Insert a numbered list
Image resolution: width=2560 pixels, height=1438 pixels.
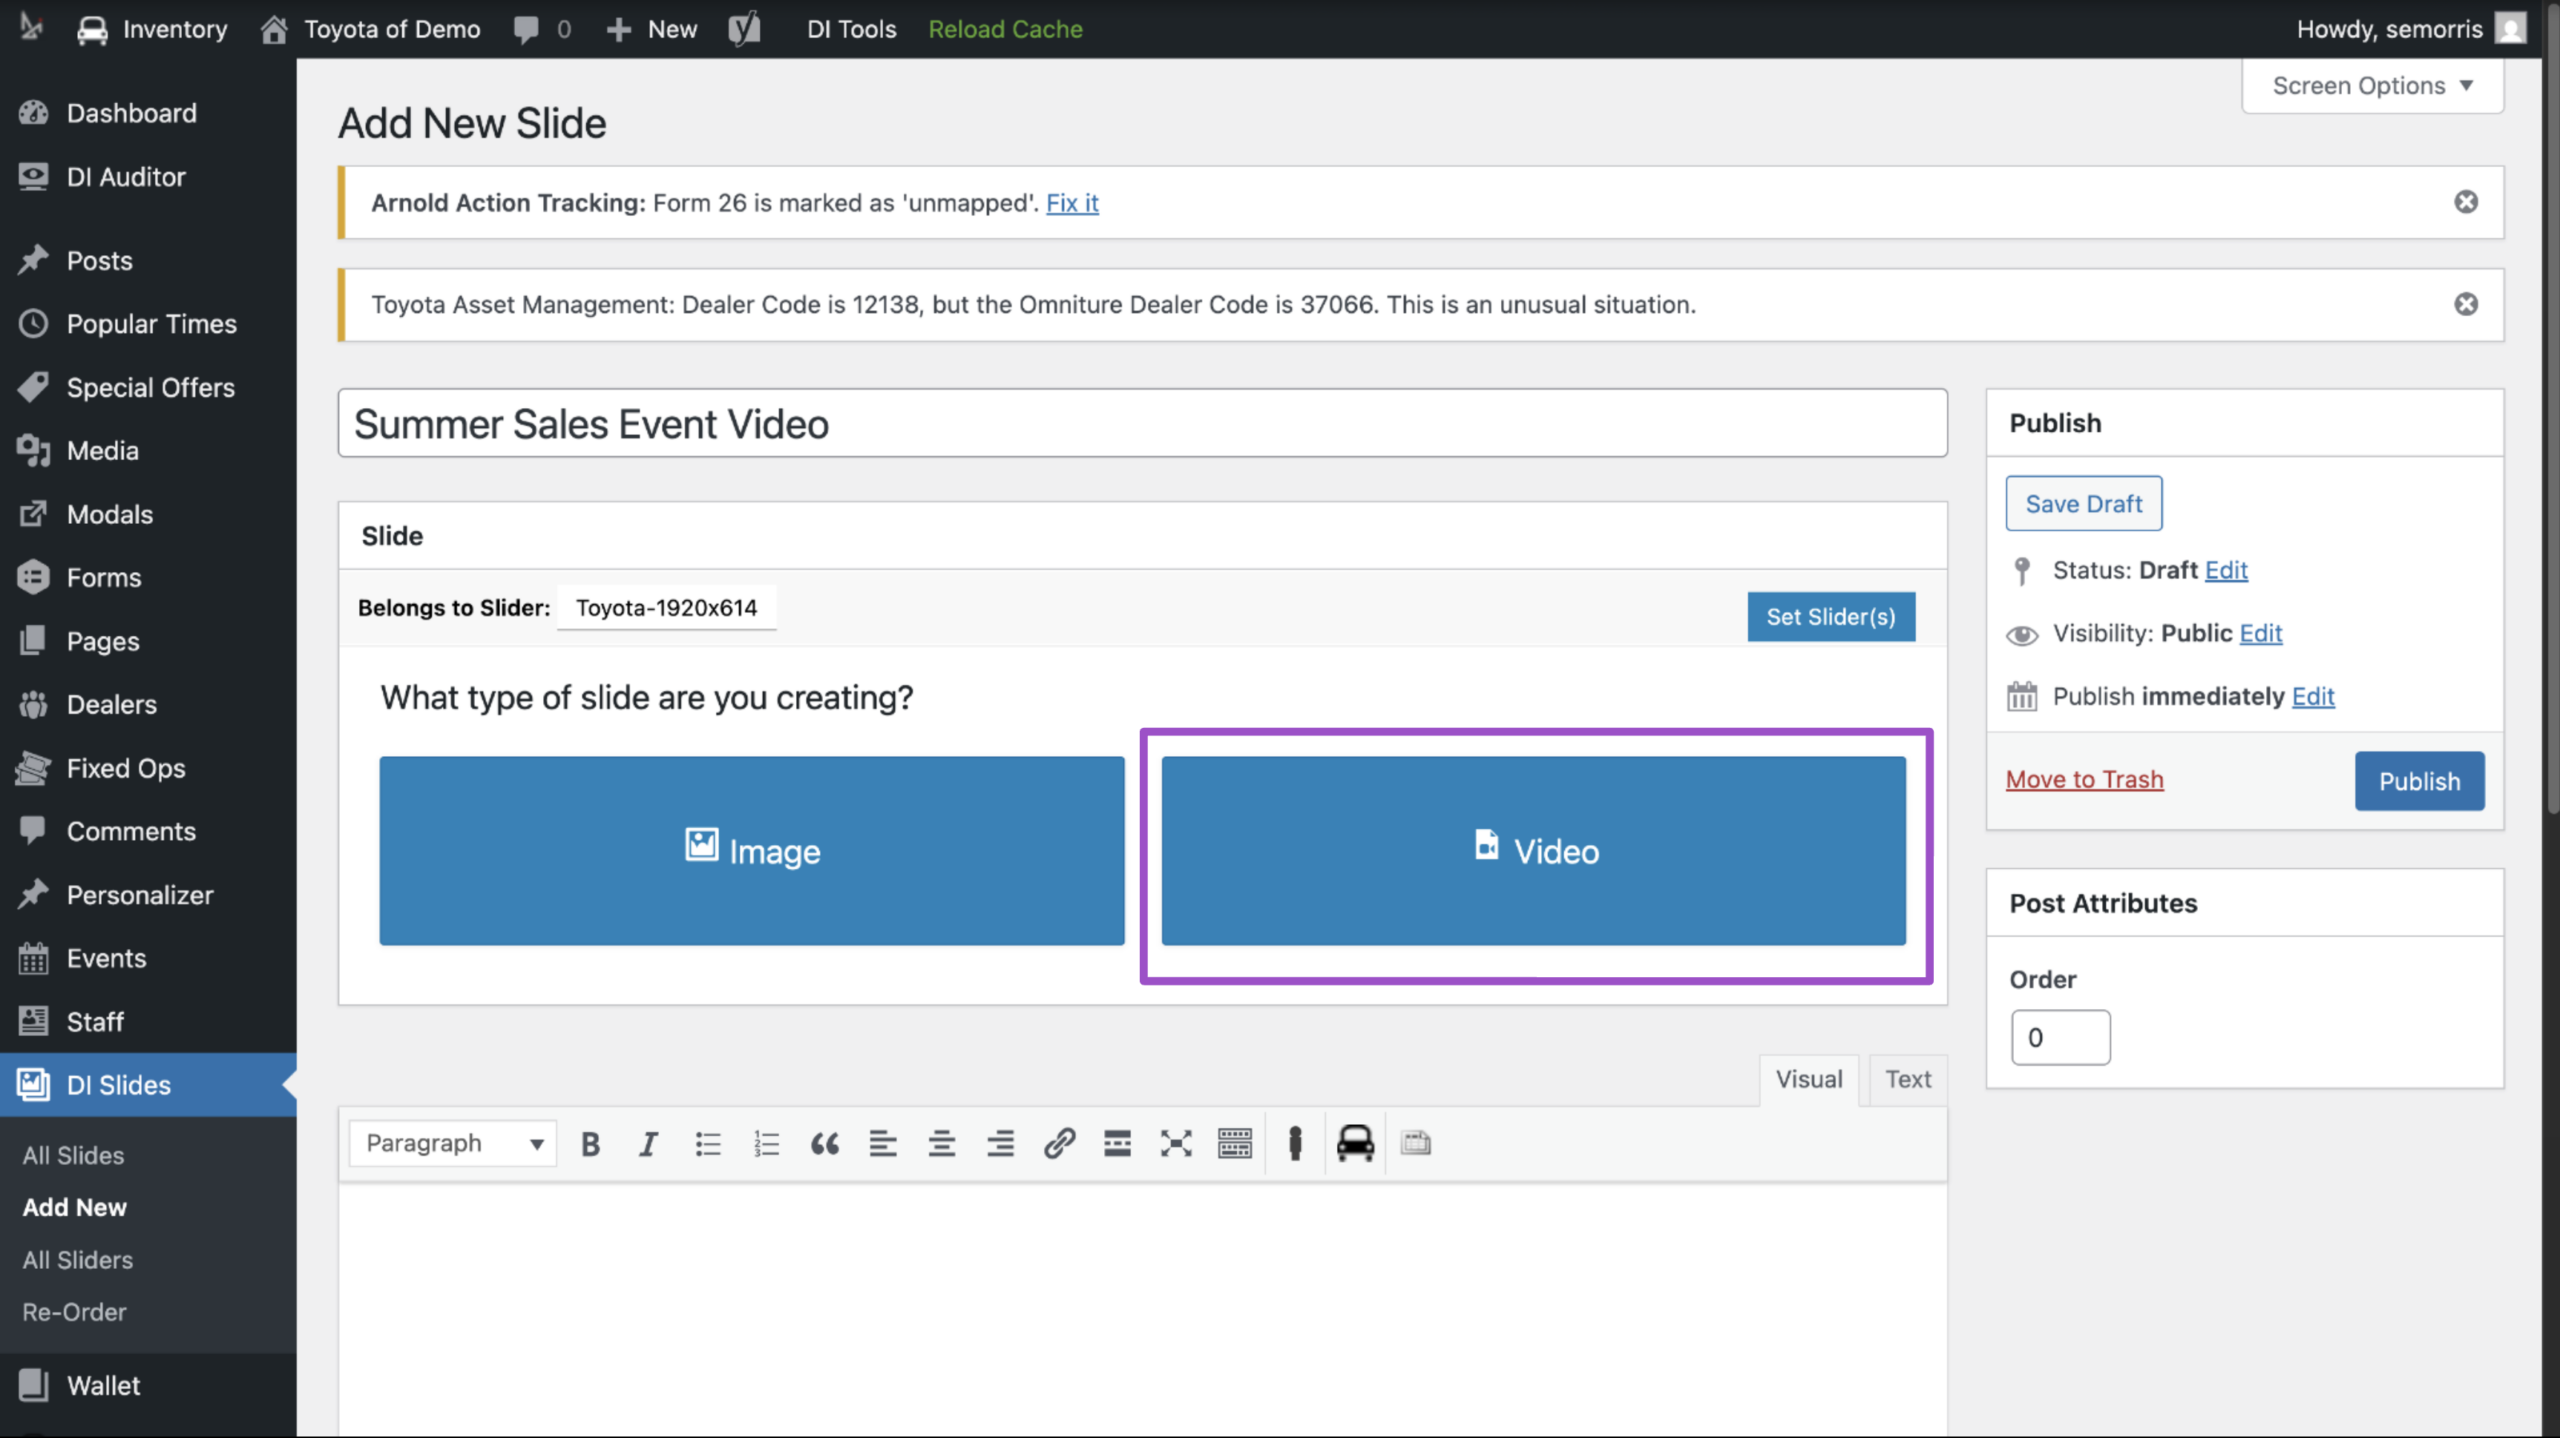[x=766, y=1143]
